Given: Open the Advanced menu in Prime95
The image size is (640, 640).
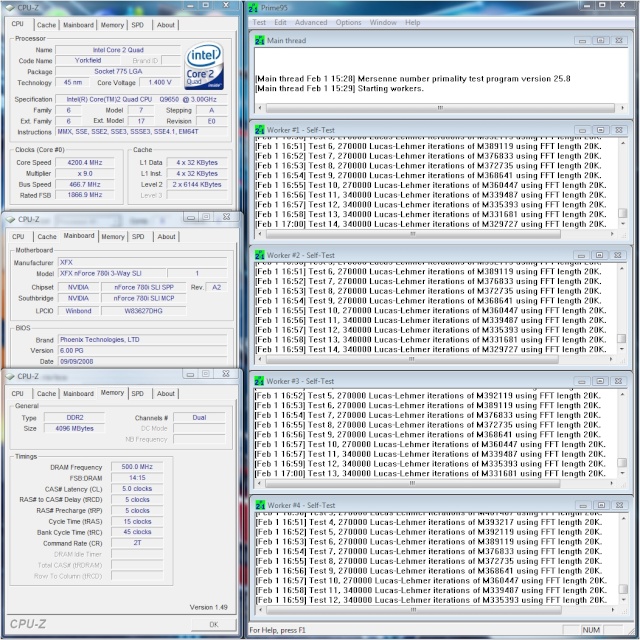Looking at the screenshot, I should pos(311,22).
